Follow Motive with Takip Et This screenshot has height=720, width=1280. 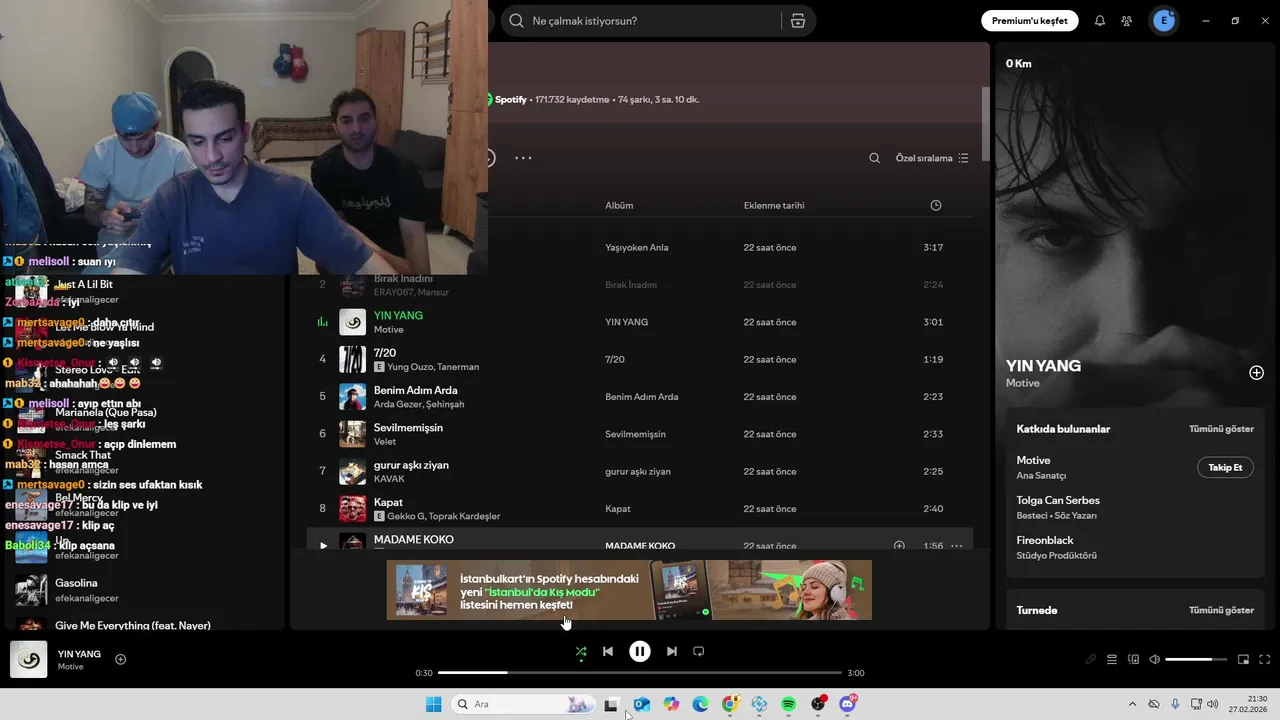click(x=1225, y=467)
